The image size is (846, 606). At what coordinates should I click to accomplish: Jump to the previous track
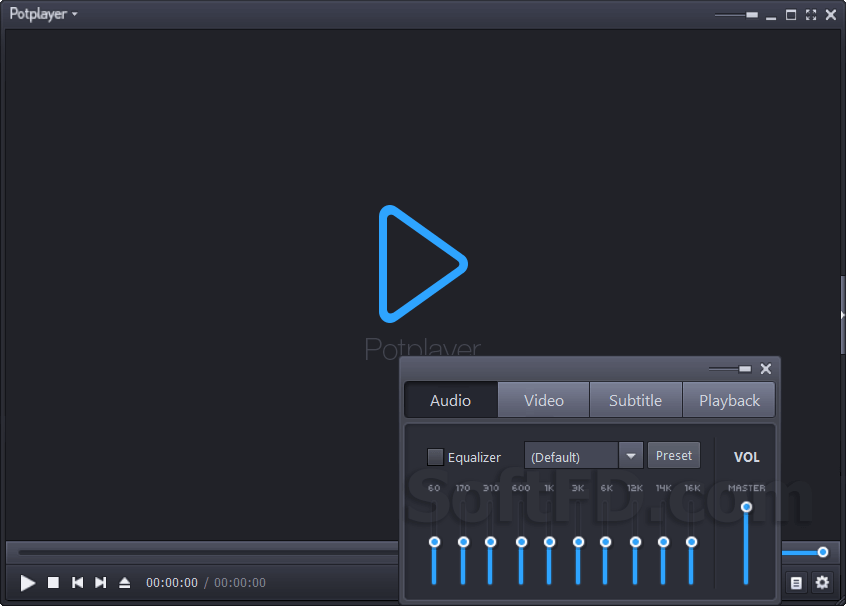coord(77,583)
